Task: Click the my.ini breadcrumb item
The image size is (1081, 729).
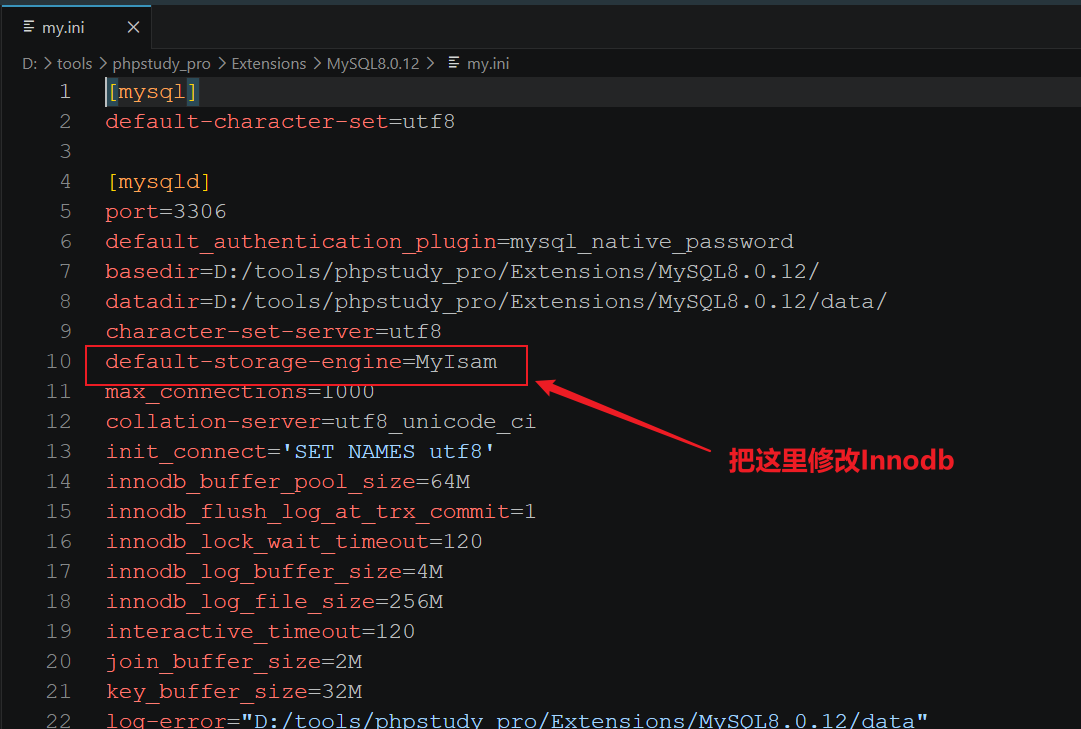Action: tap(488, 63)
